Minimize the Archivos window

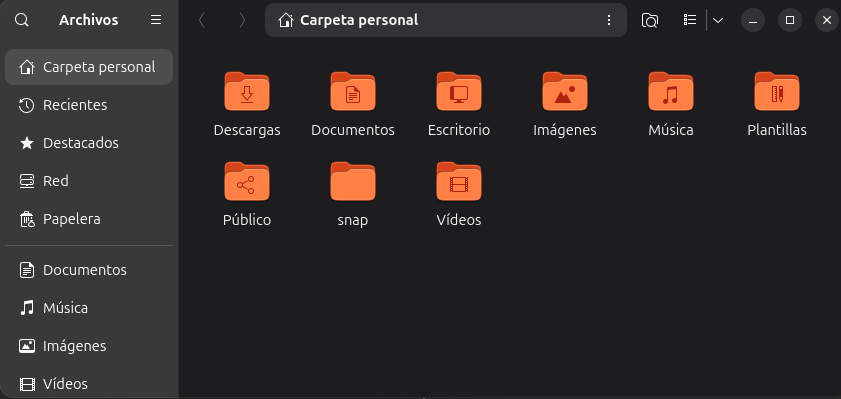click(753, 20)
